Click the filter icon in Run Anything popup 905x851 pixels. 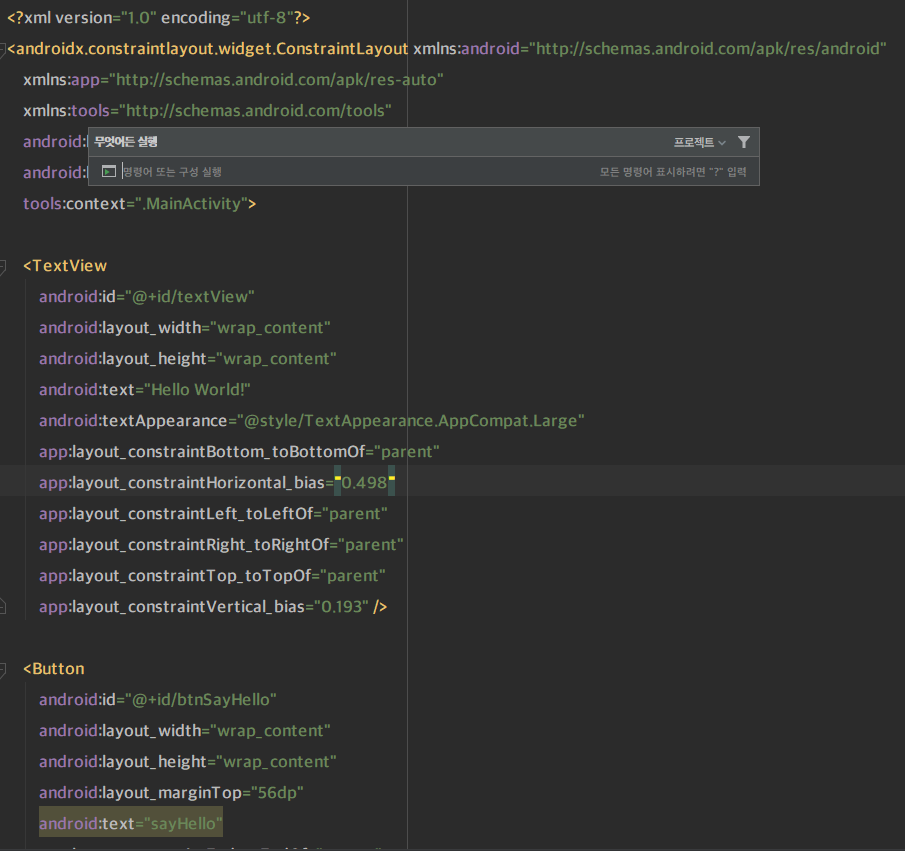[743, 142]
